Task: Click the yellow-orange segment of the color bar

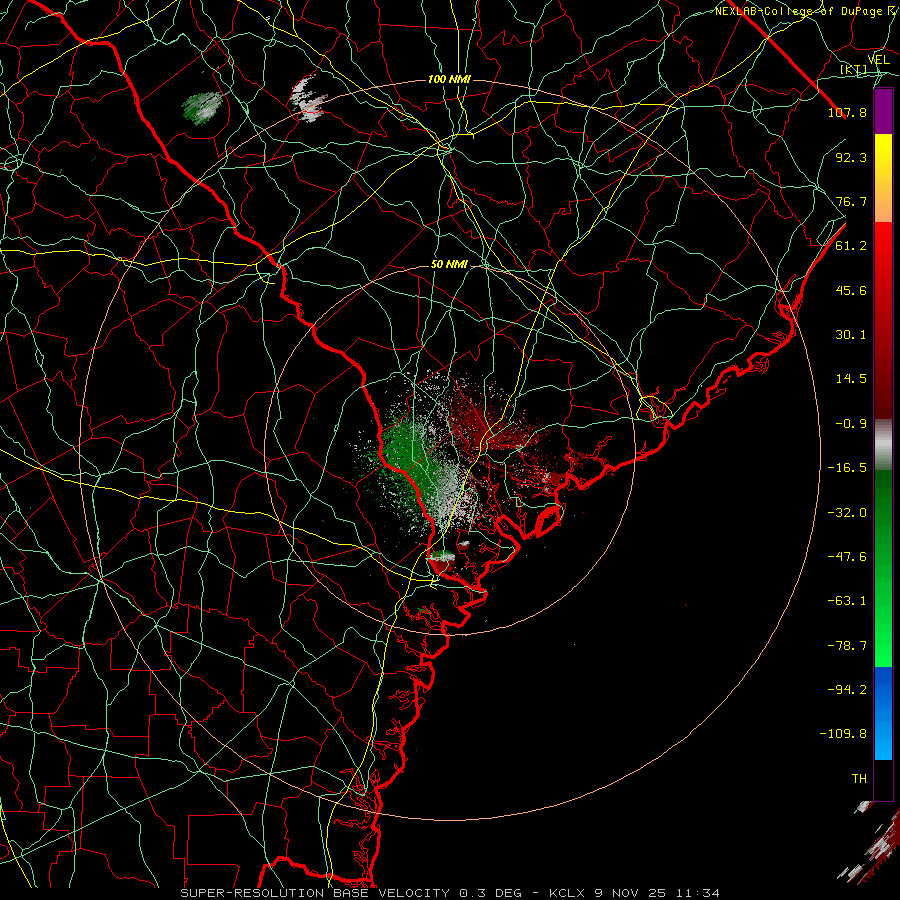Action: [x=883, y=178]
